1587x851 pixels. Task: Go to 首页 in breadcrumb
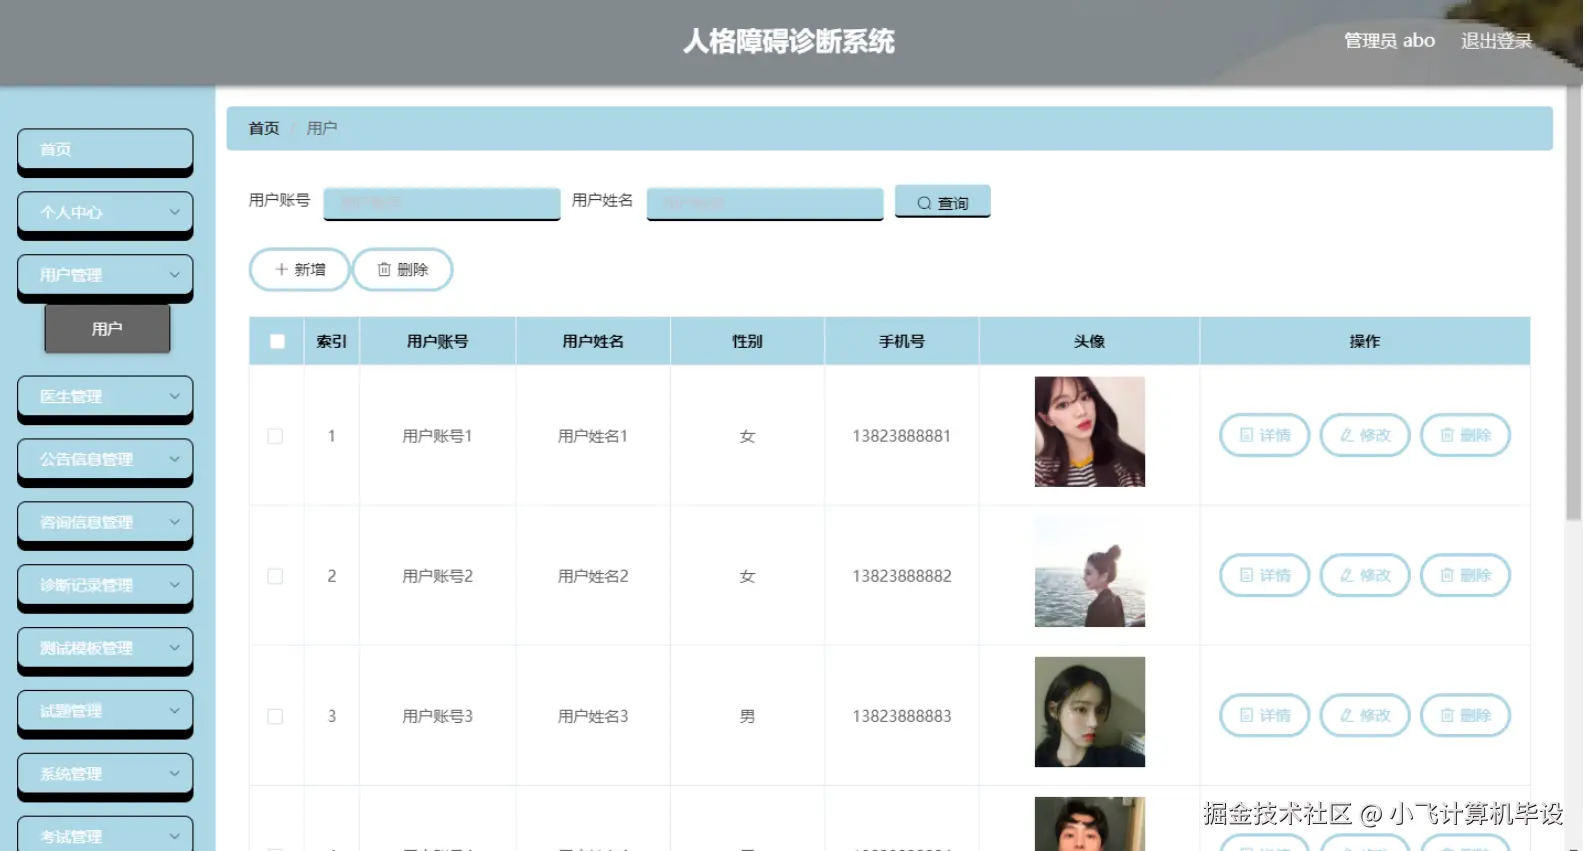click(264, 129)
